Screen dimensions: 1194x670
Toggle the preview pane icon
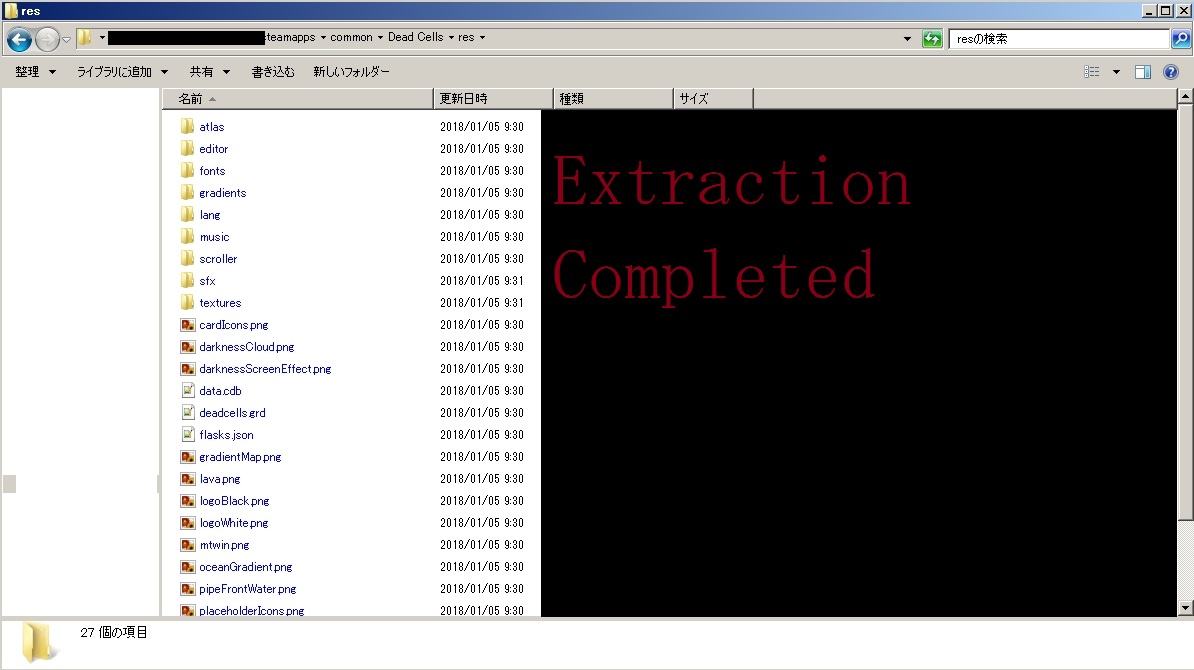point(1143,72)
